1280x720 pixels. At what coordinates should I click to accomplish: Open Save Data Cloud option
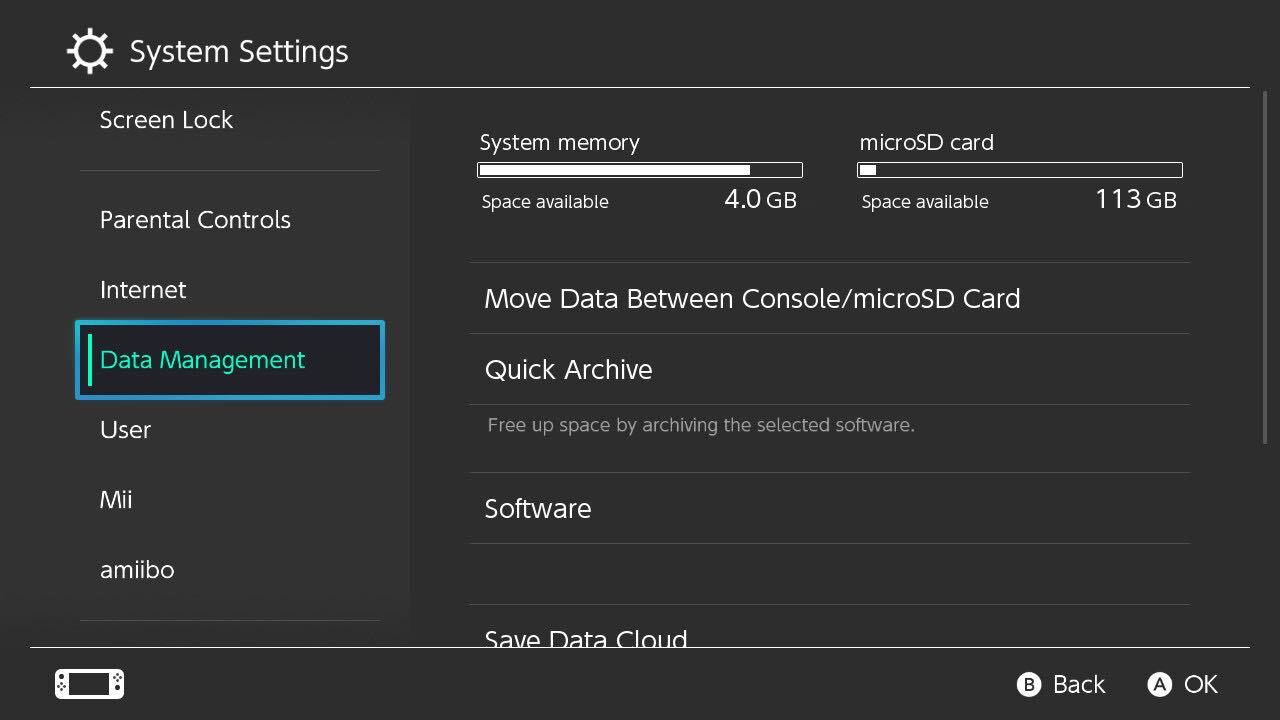(829, 628)
